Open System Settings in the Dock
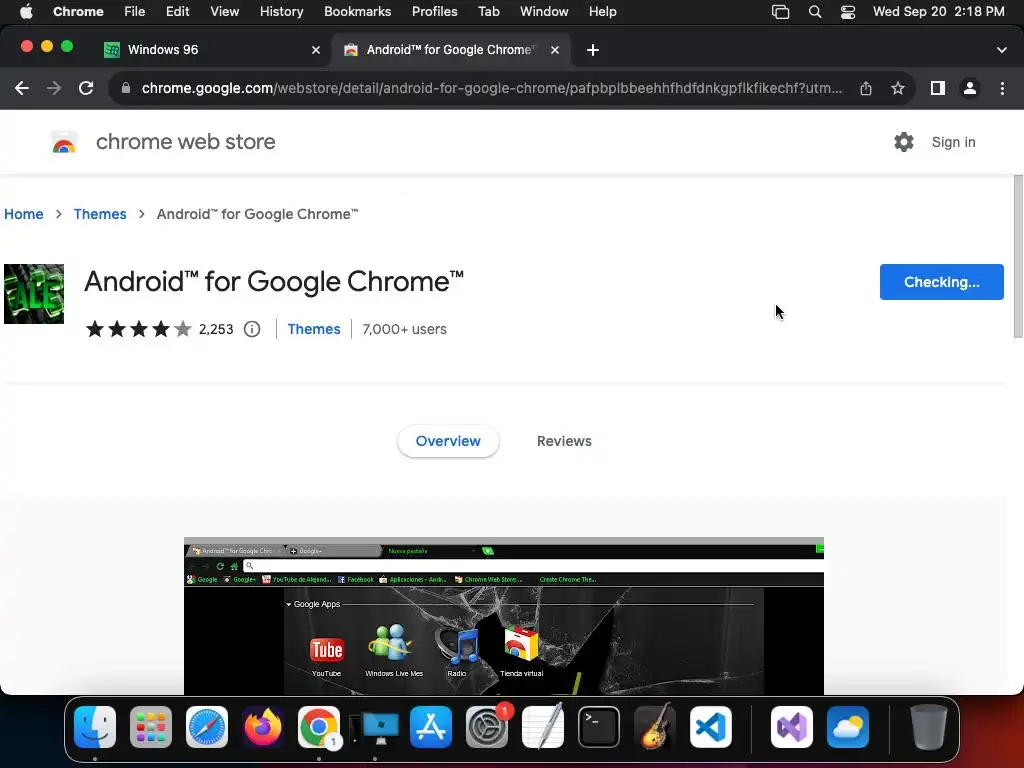 point(487,727)
